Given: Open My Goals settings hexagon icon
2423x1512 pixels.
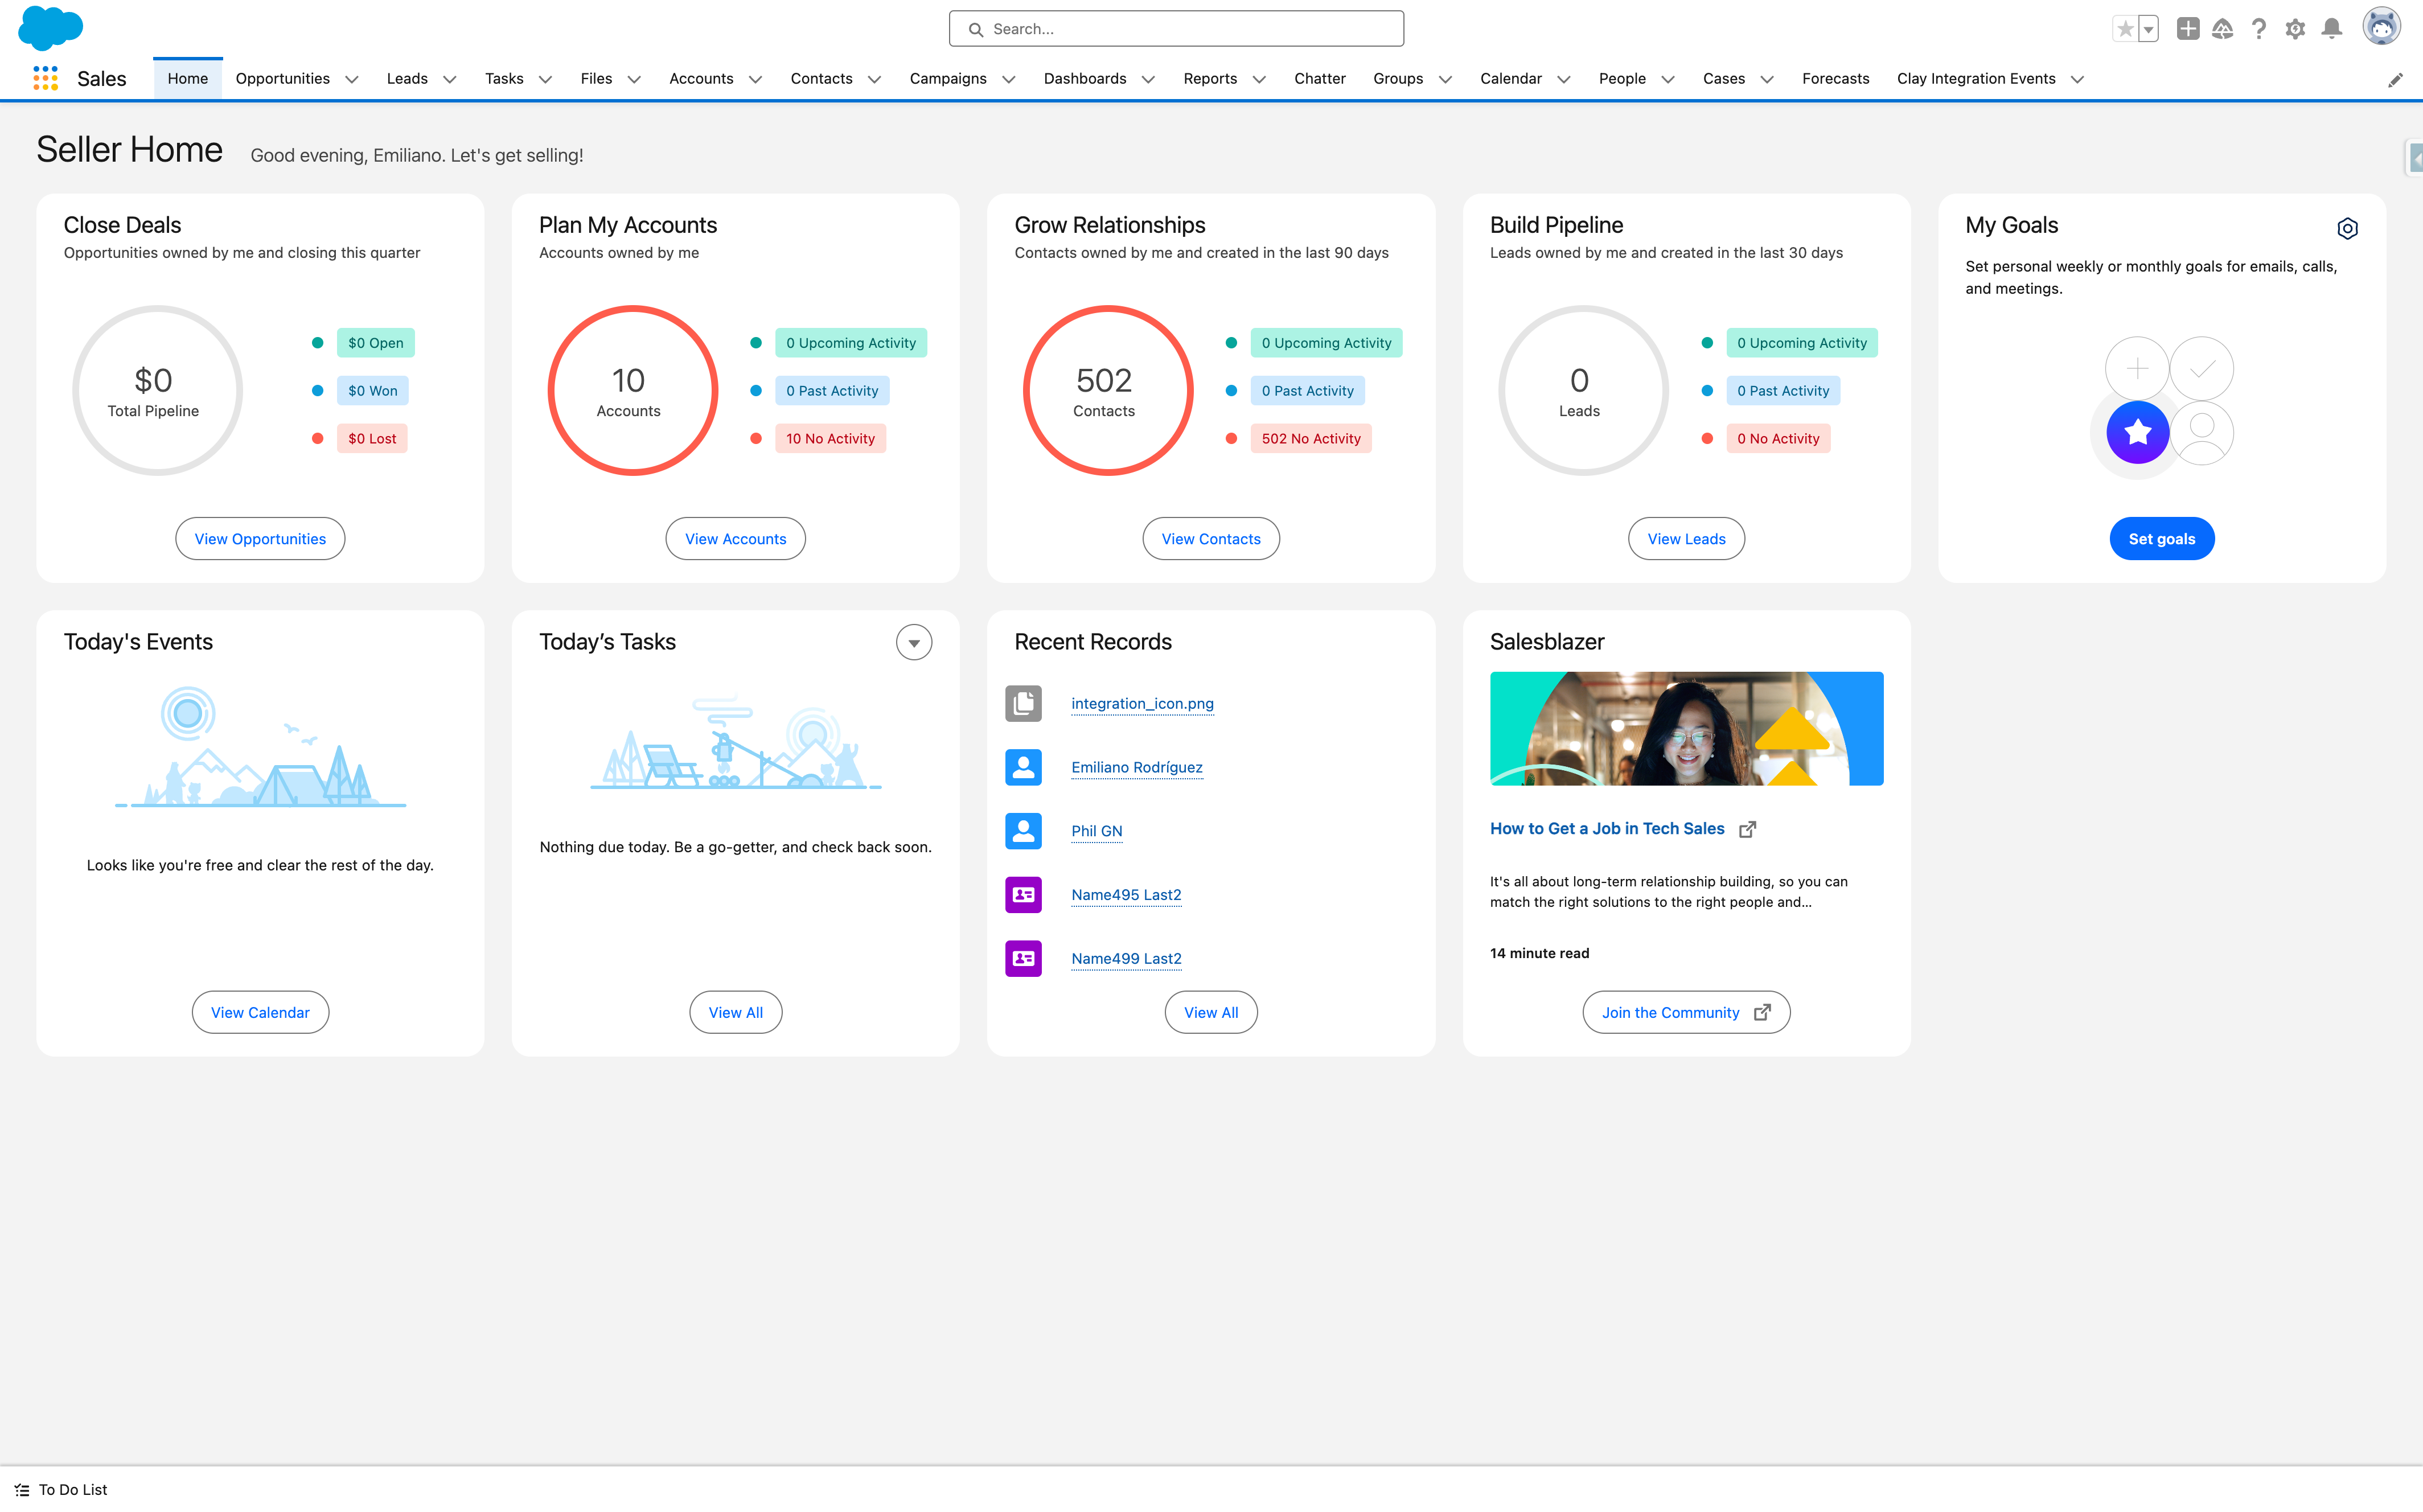Looking at the screenshot, I should (2348, 229).
